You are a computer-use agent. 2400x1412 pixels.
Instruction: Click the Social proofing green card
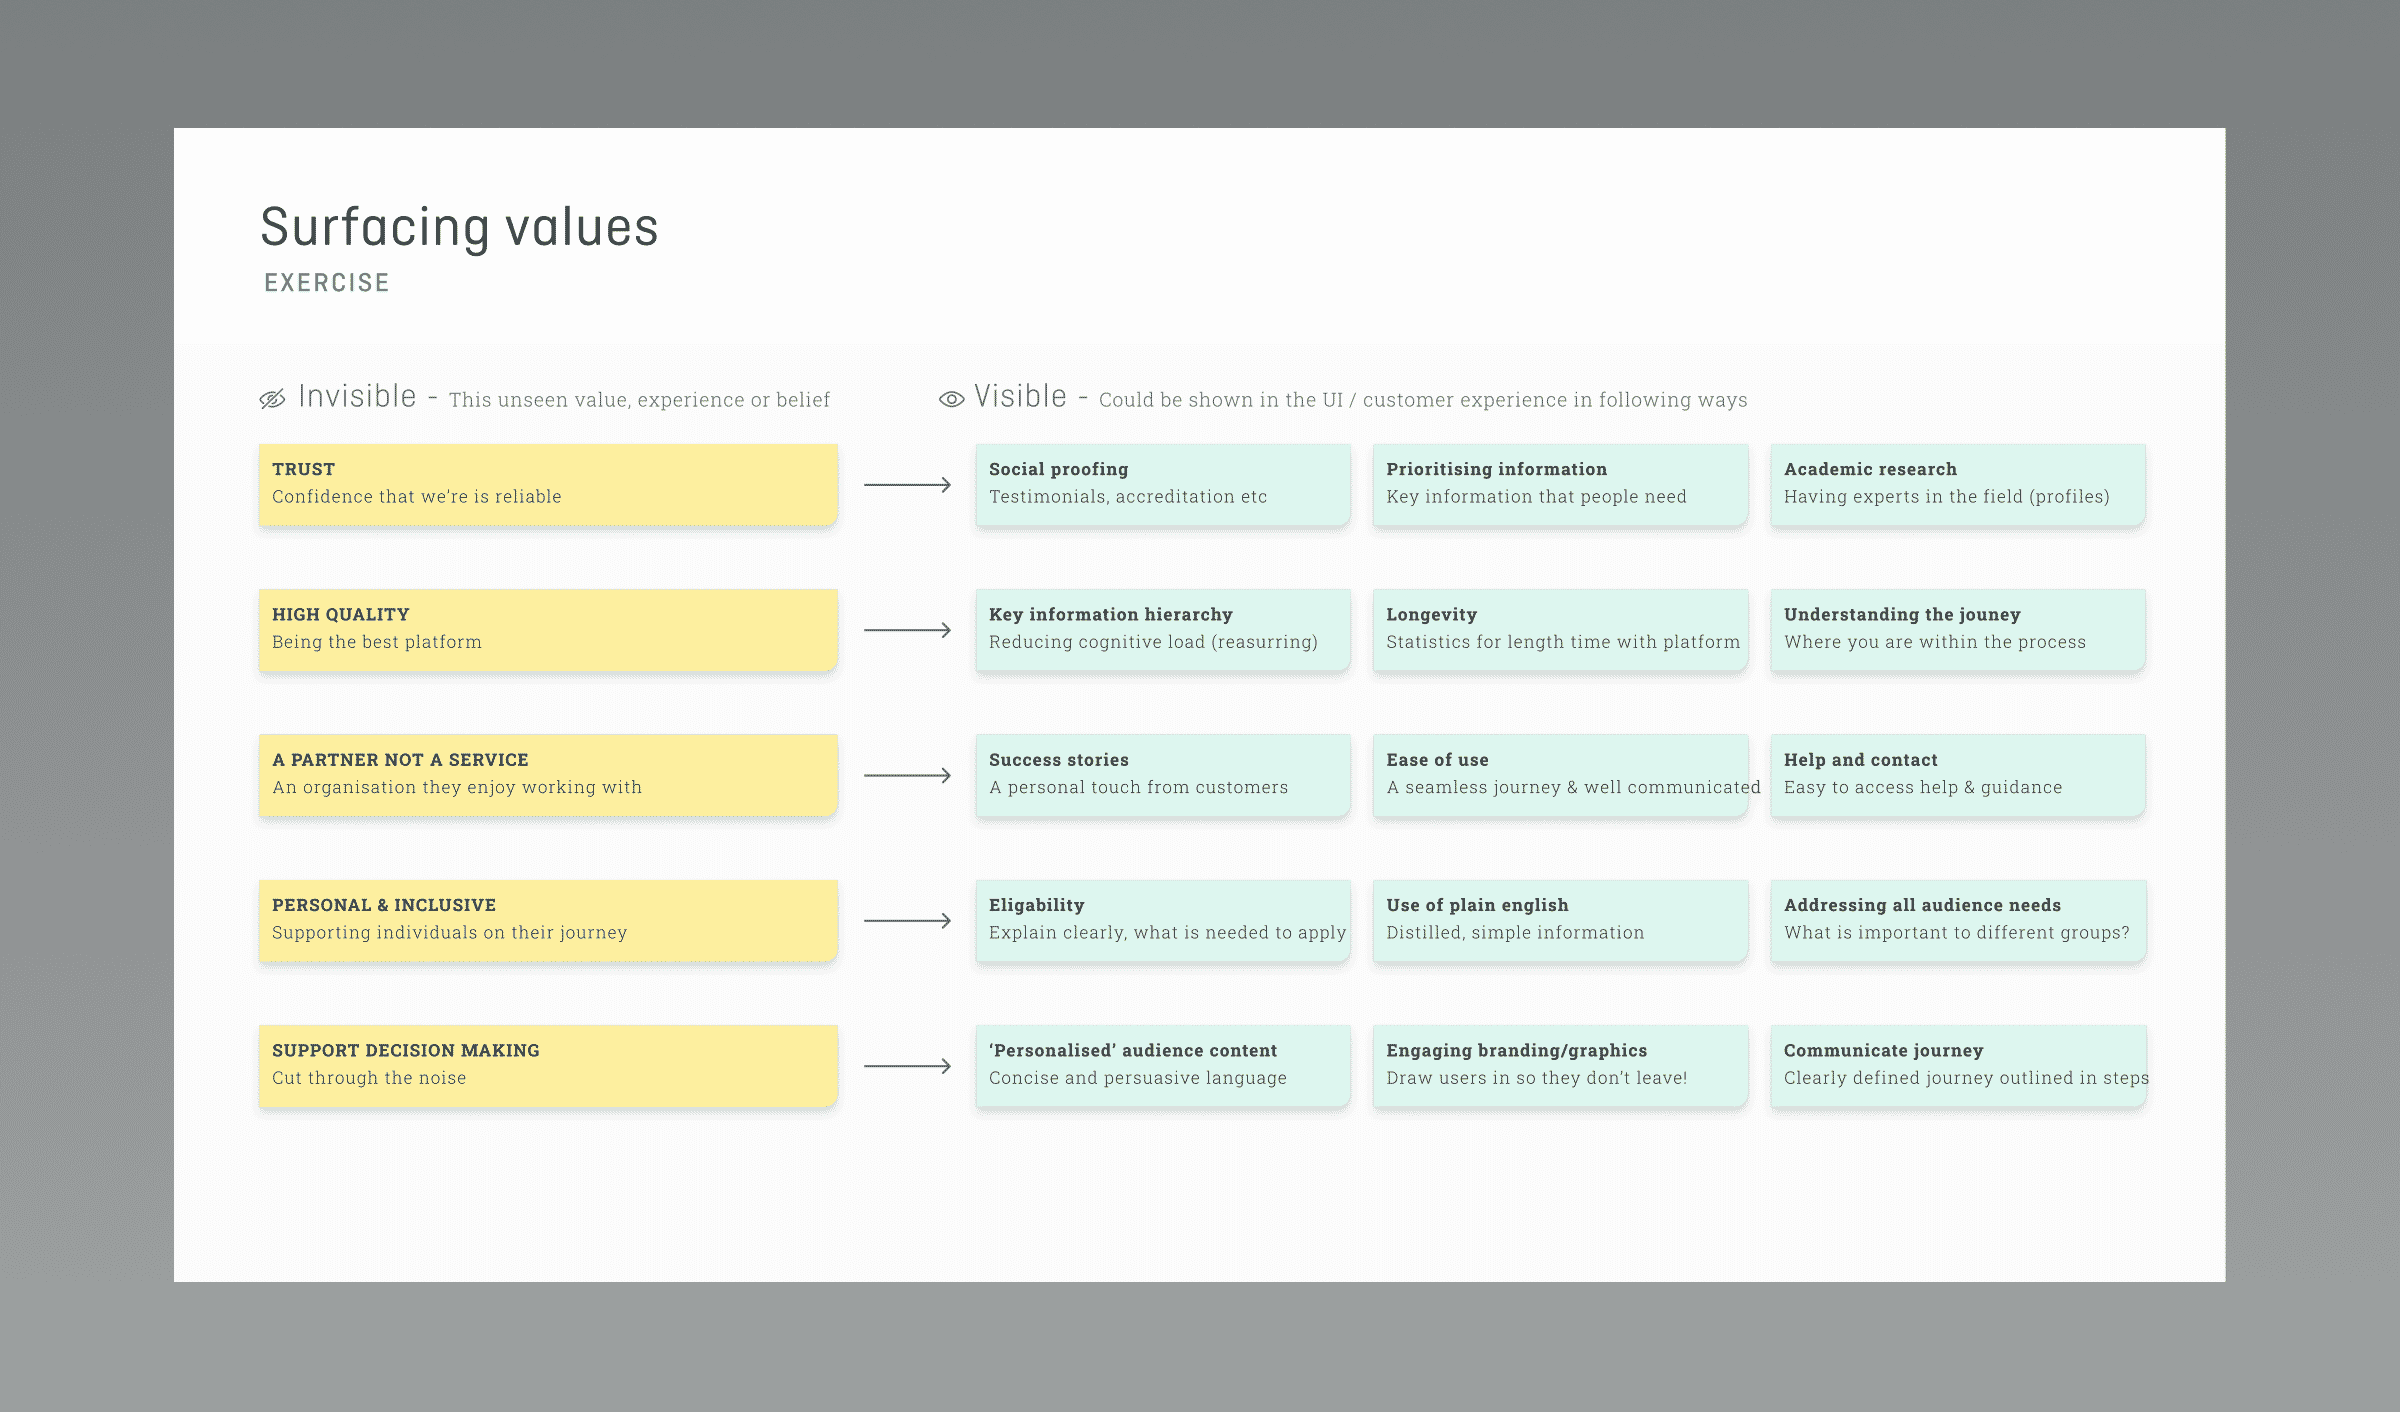[1162, 484]
